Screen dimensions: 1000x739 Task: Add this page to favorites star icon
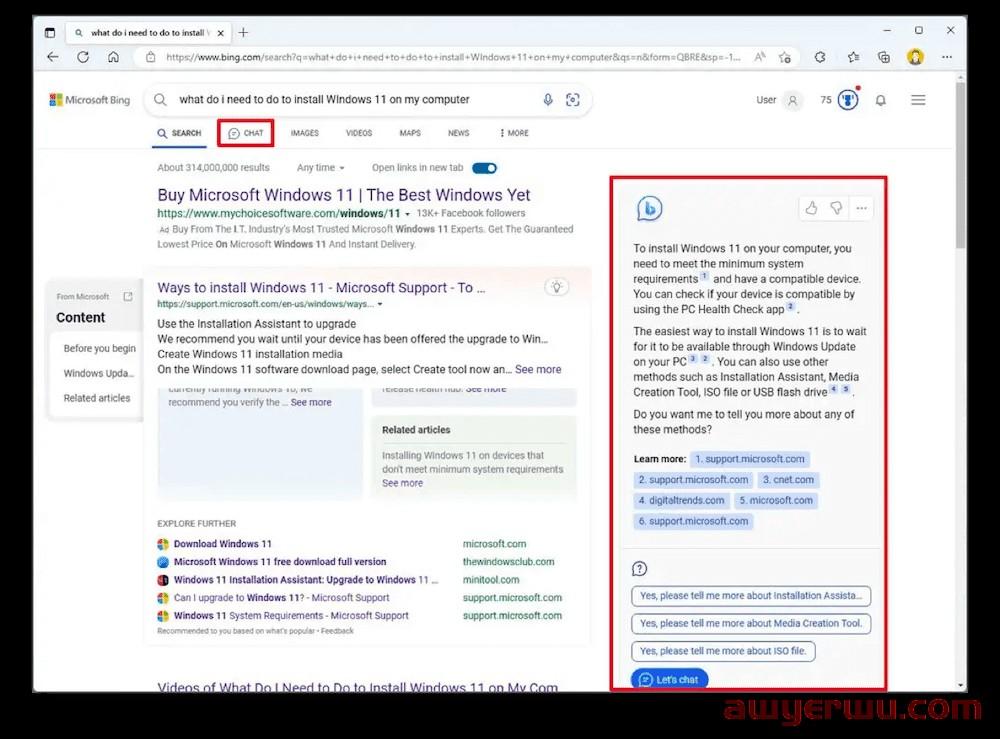tap(785, 57)
